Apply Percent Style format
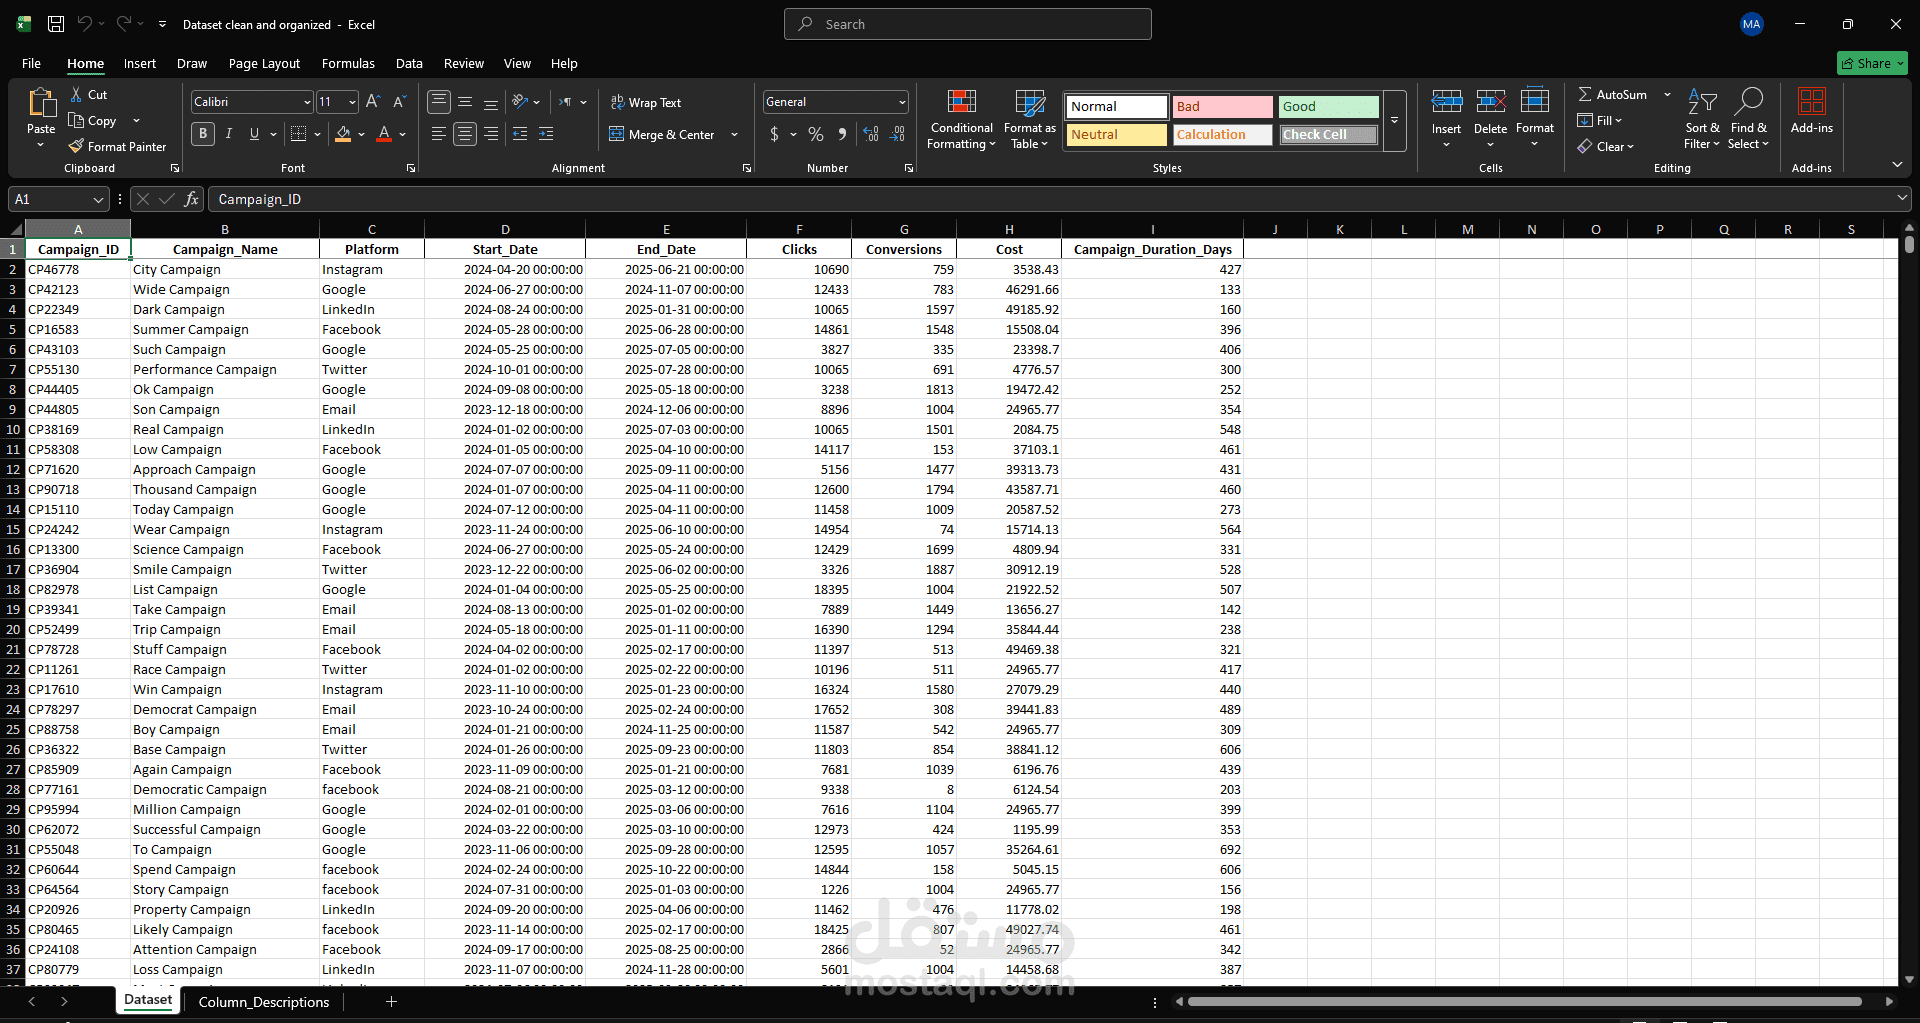The image size is (1920, 1023). pyautogui.click(x=816, y=134)
